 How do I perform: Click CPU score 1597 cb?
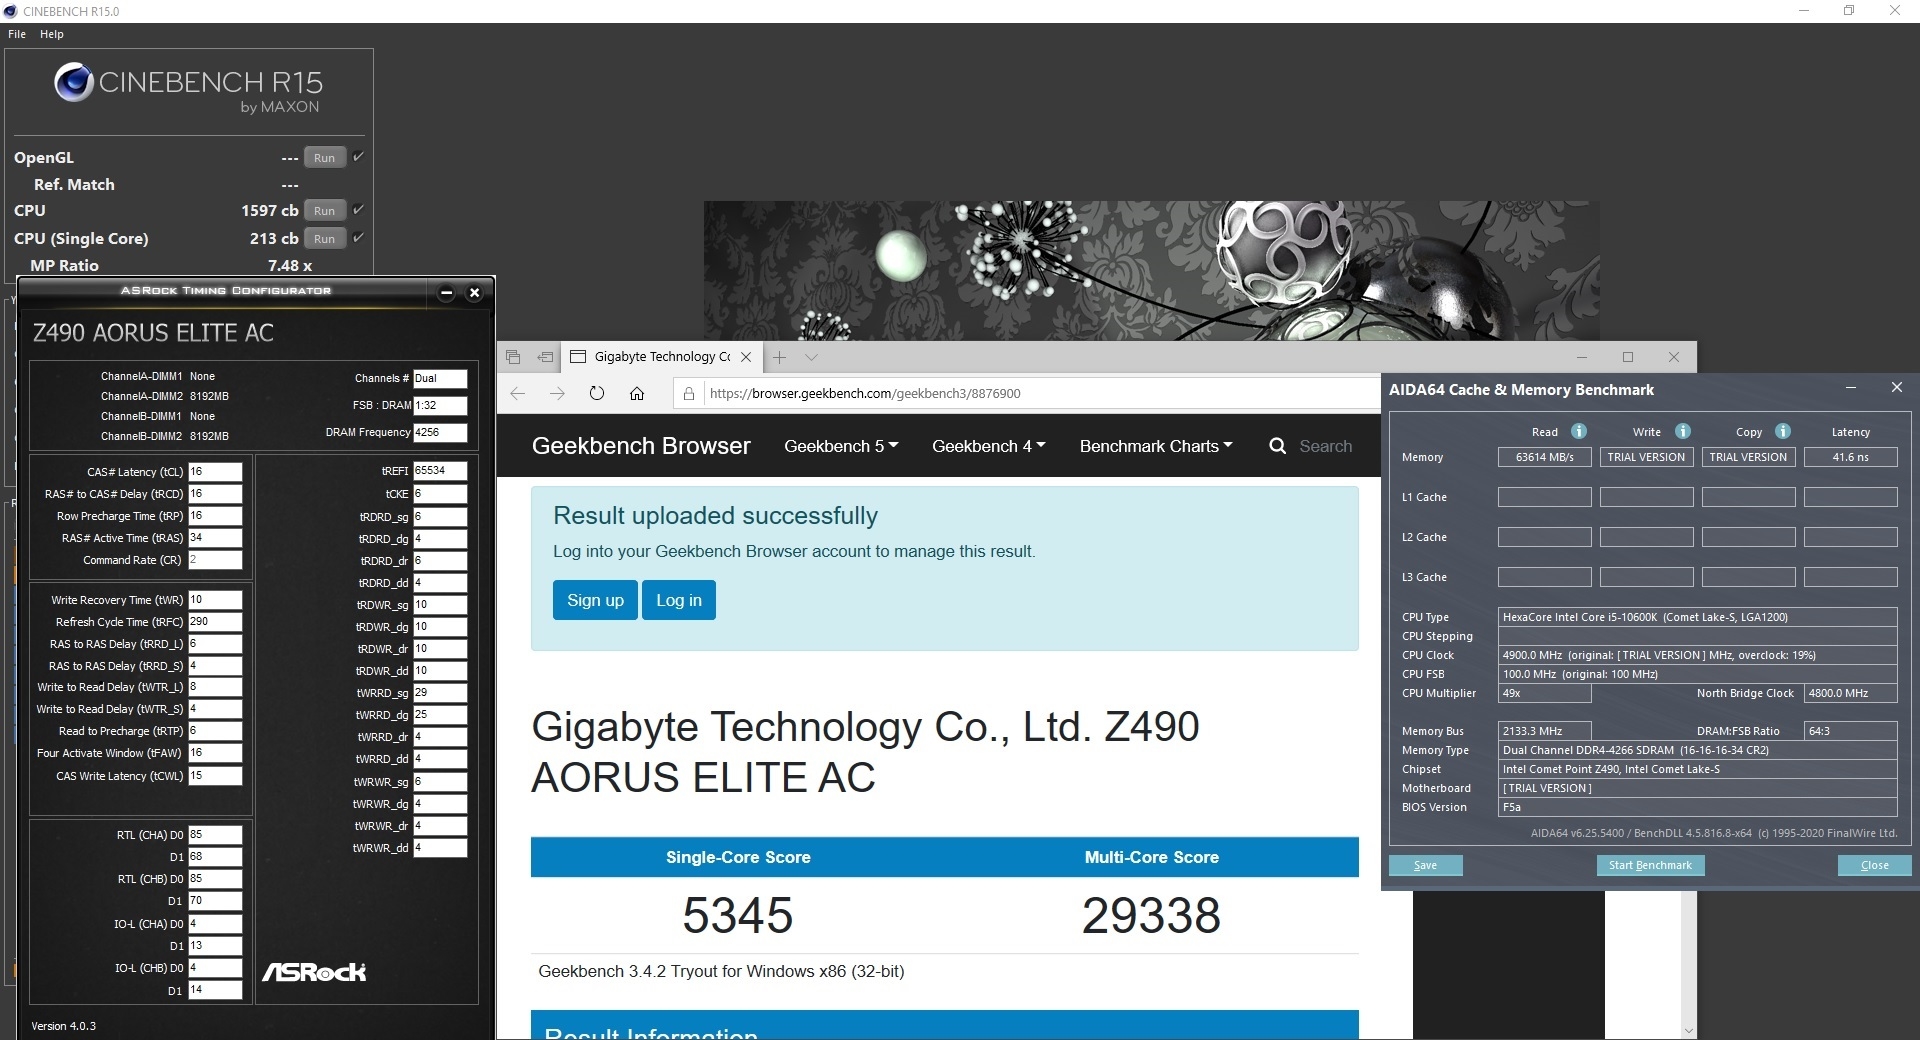(269, 210)
